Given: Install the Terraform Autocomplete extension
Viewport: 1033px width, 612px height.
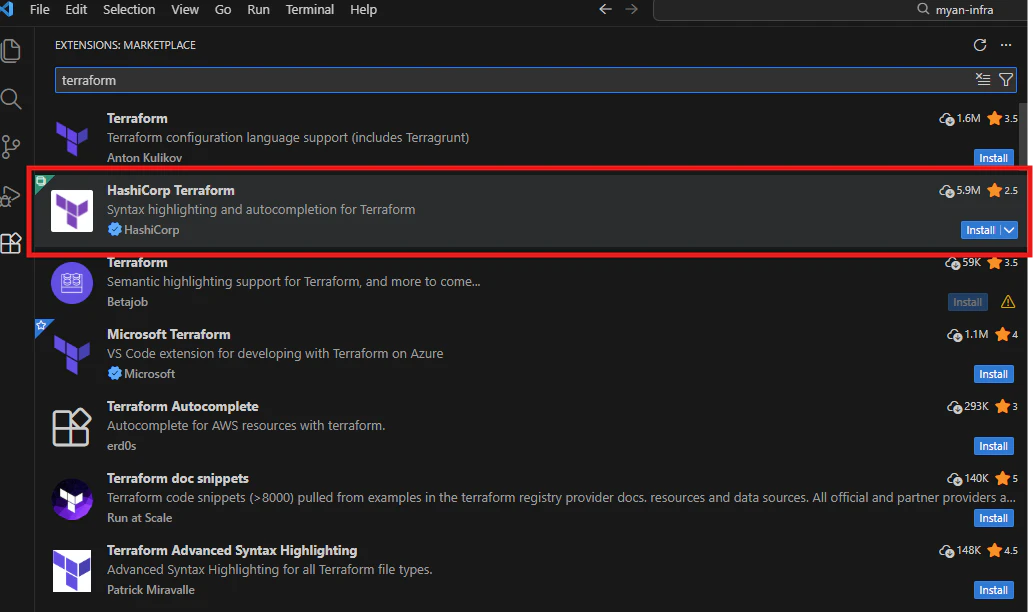Looking at the screenshot, I should coord(993,446).
